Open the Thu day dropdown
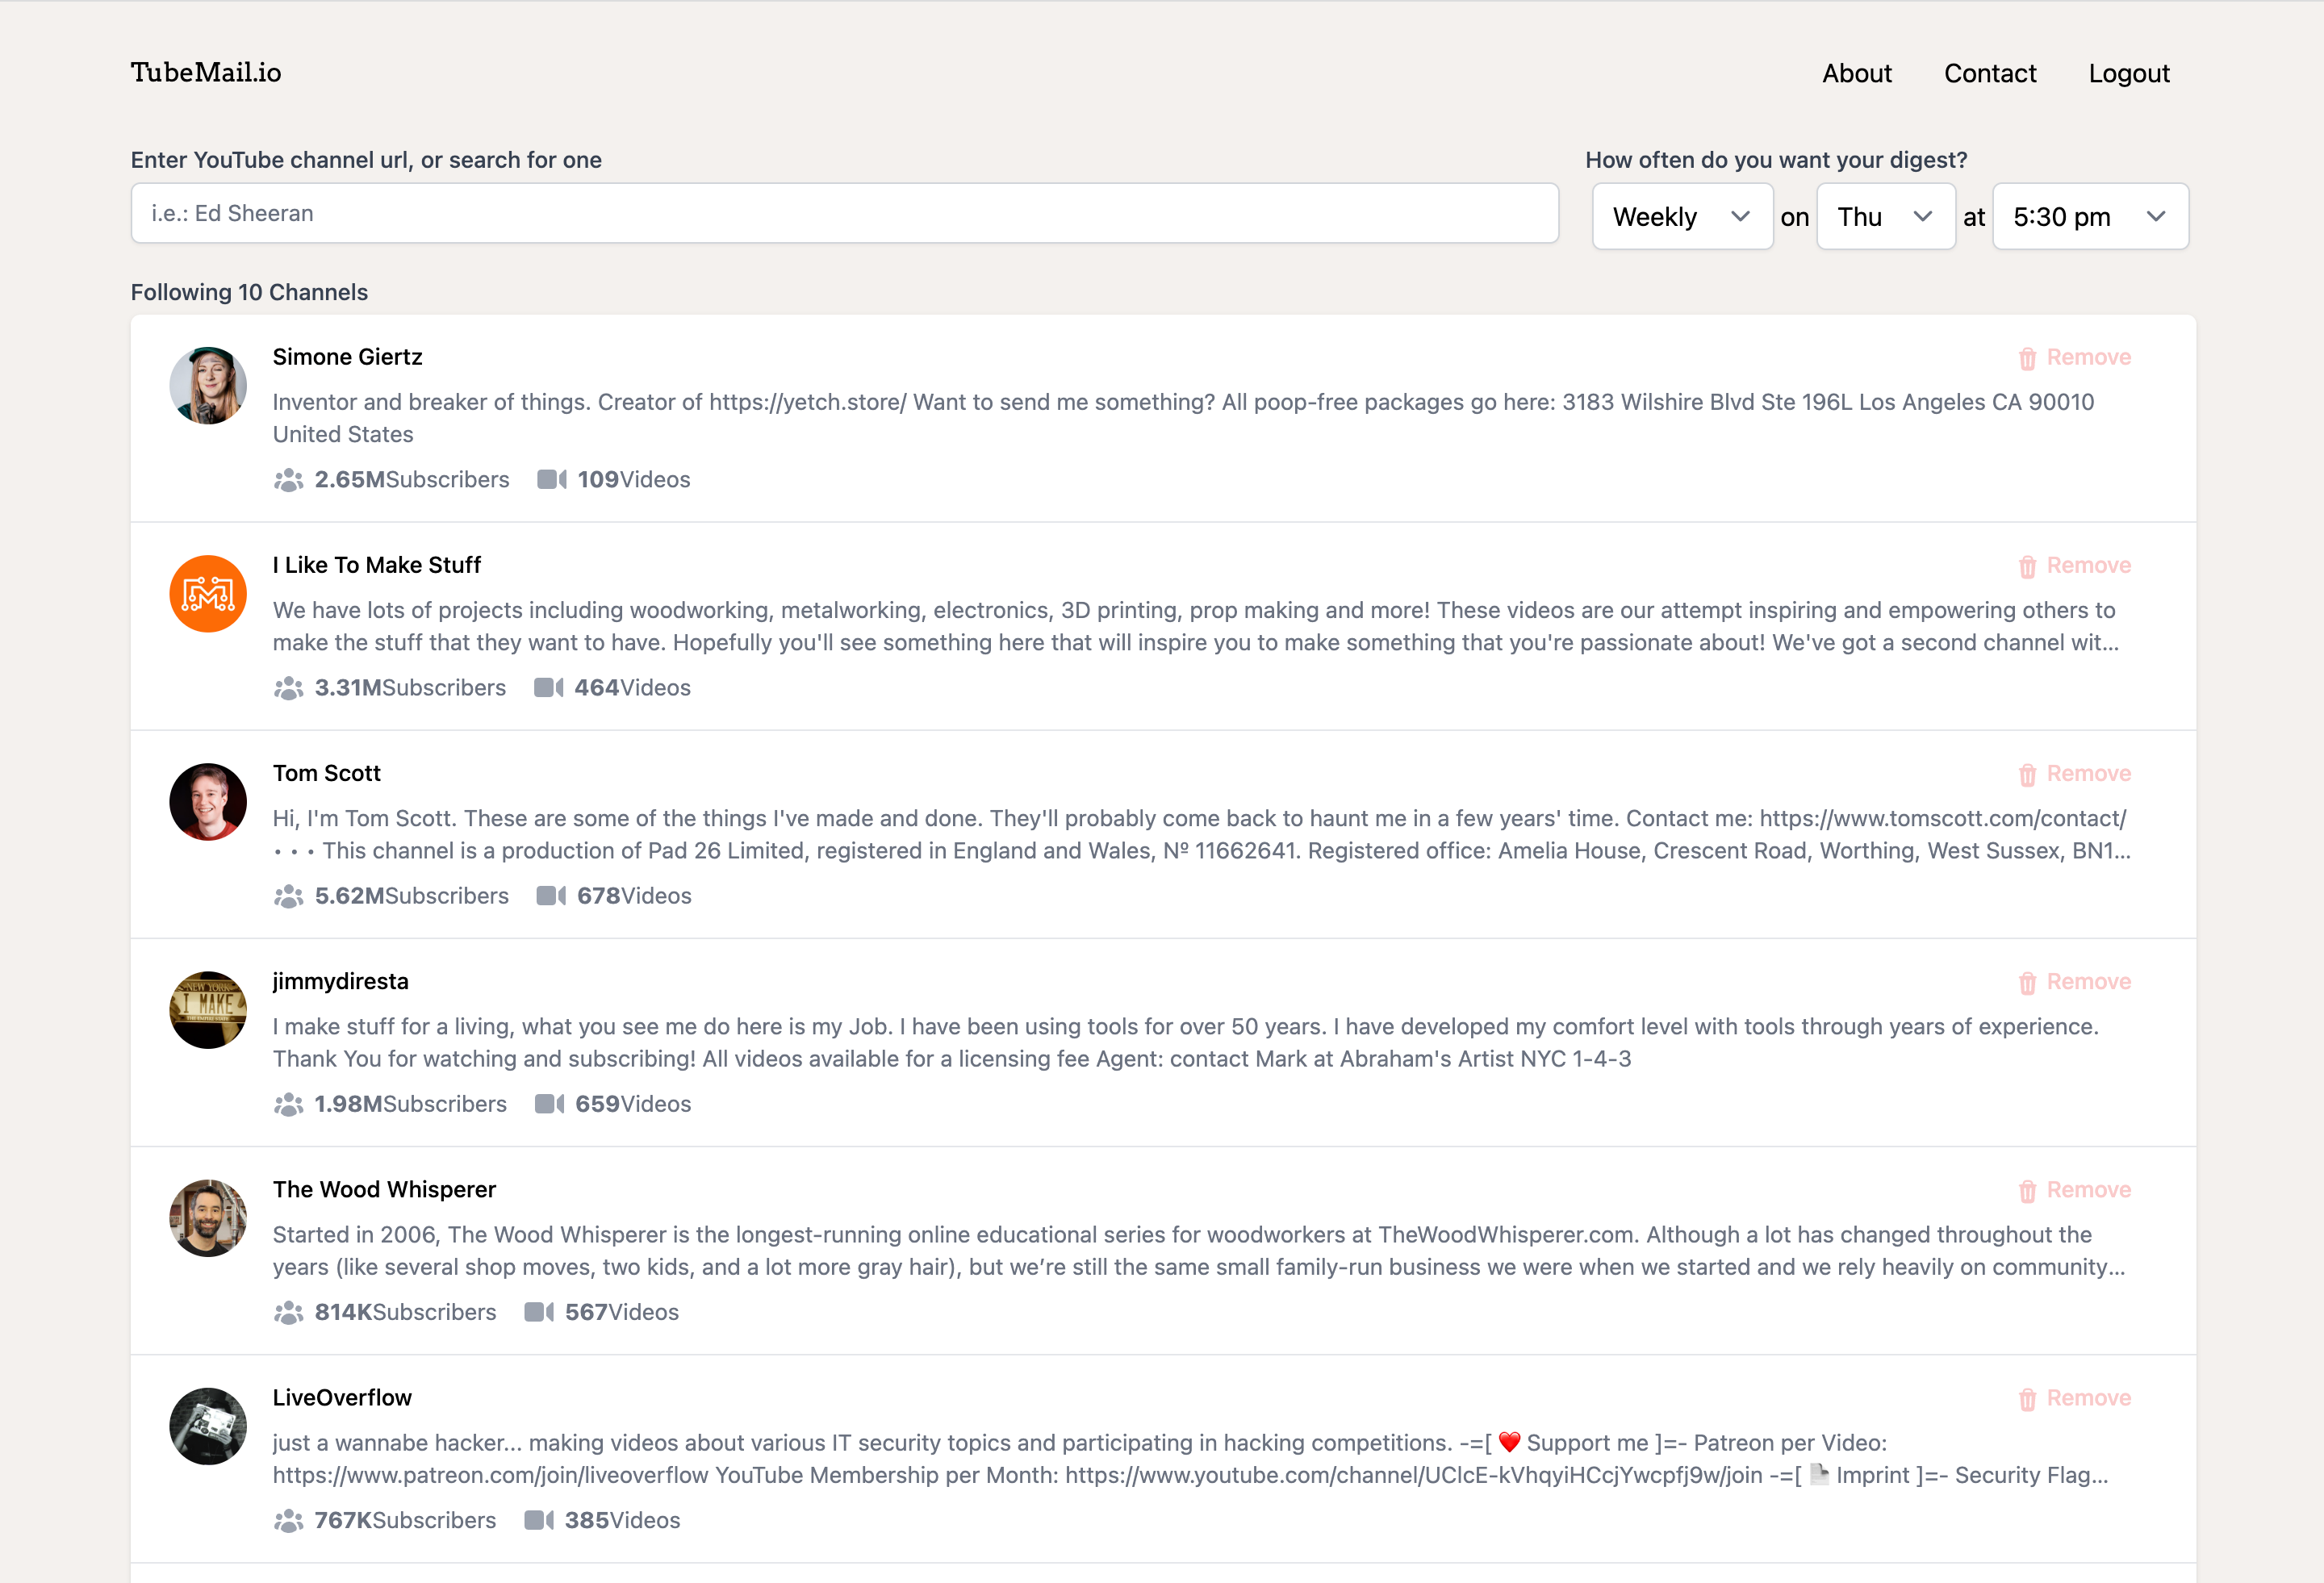The width and height of the screenshot is (2324, 1583). pyautogui.click(x=1886, y=216)
